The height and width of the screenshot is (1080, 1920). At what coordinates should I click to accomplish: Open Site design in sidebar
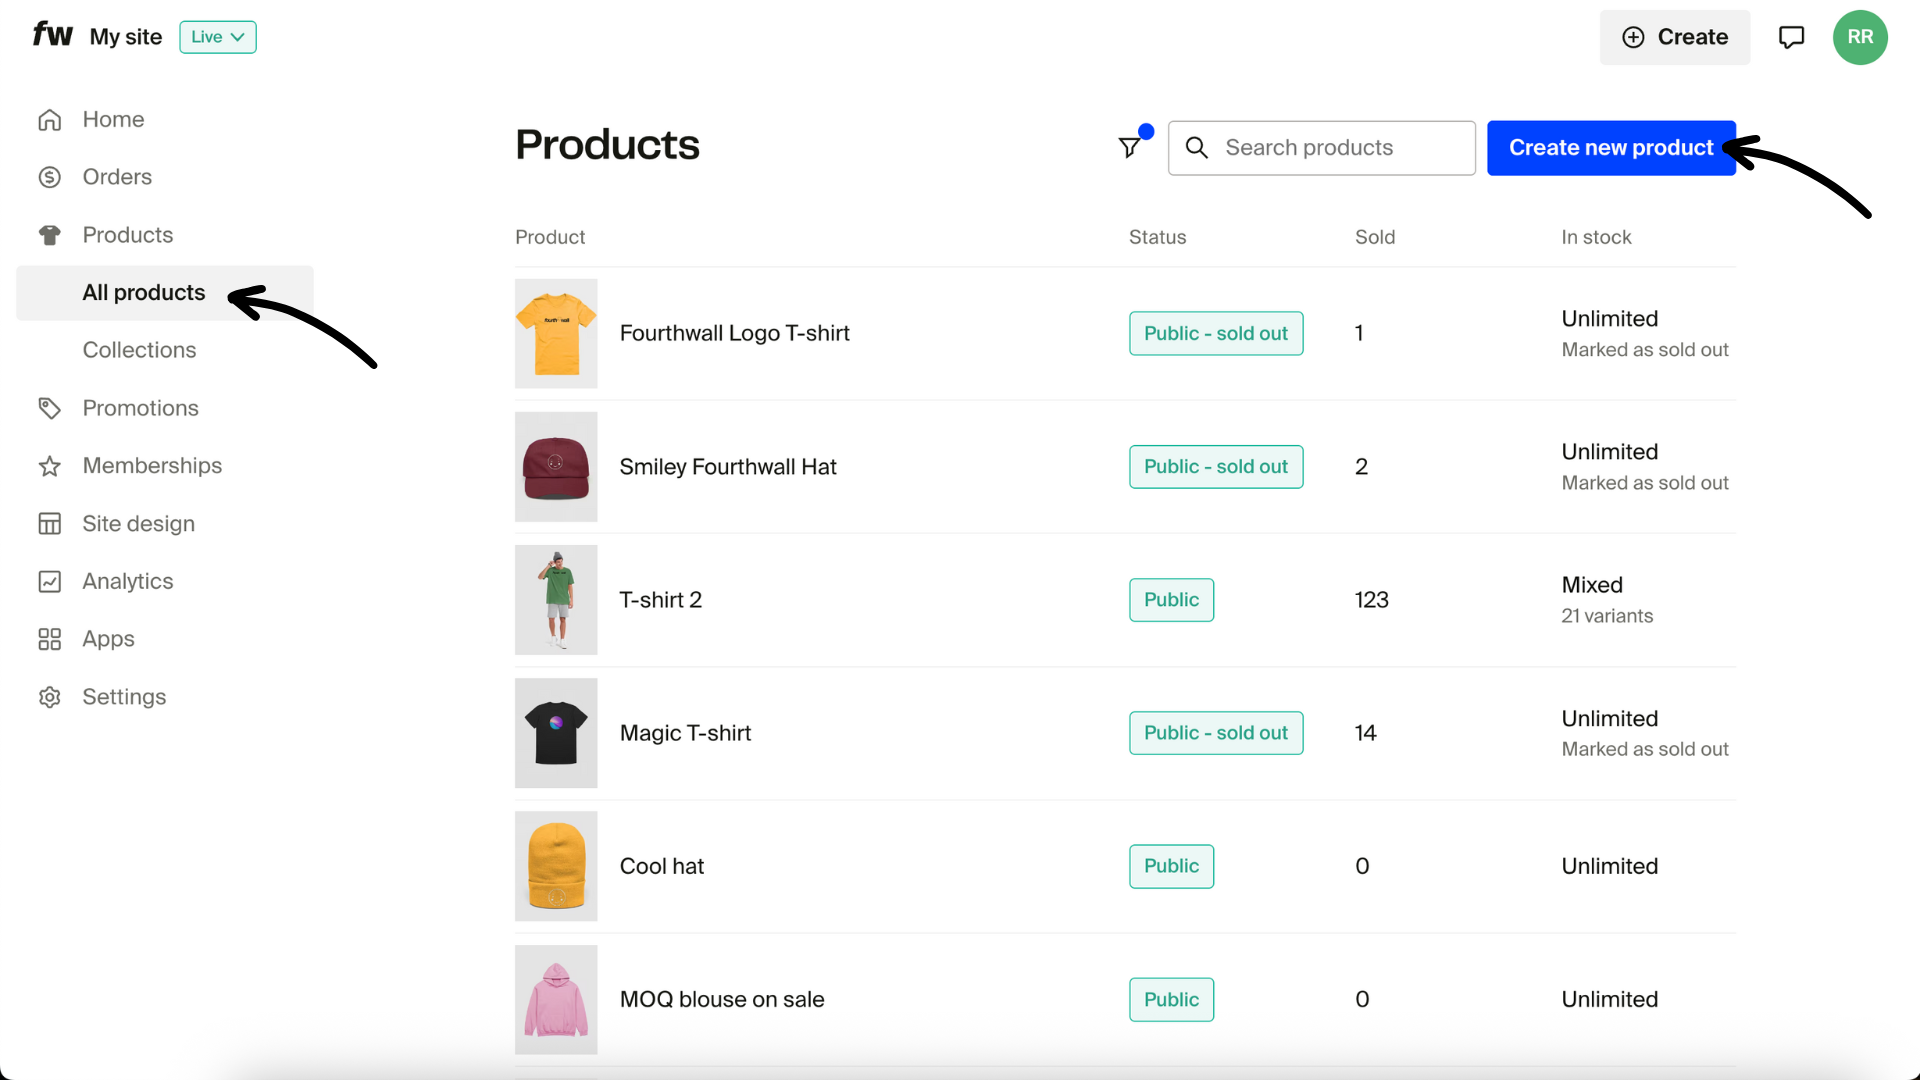point(139,524)
